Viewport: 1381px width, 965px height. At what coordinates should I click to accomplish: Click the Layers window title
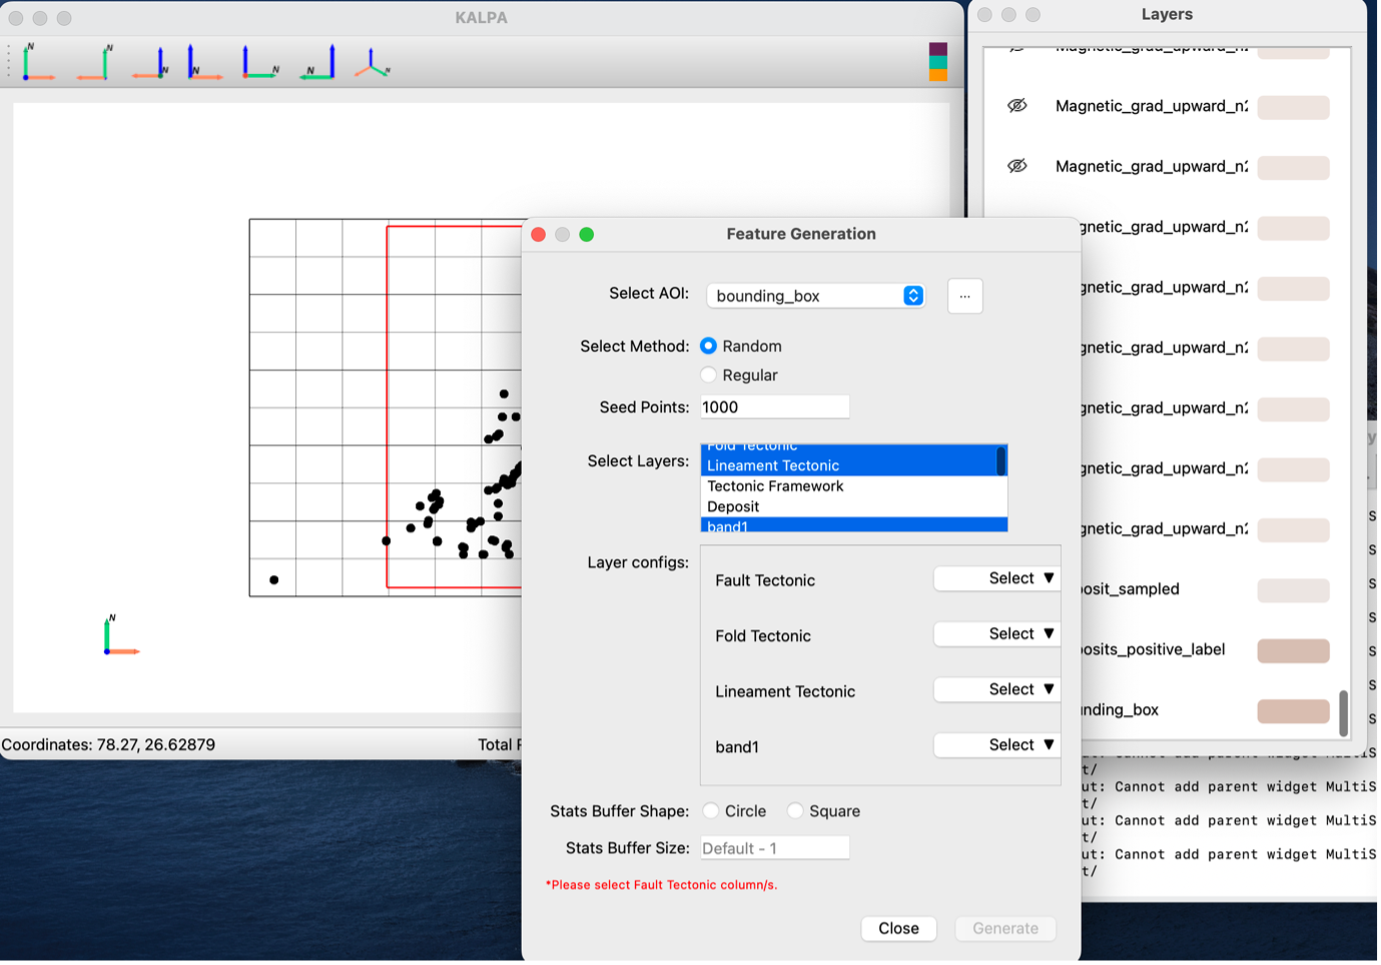pos(1167,14)
